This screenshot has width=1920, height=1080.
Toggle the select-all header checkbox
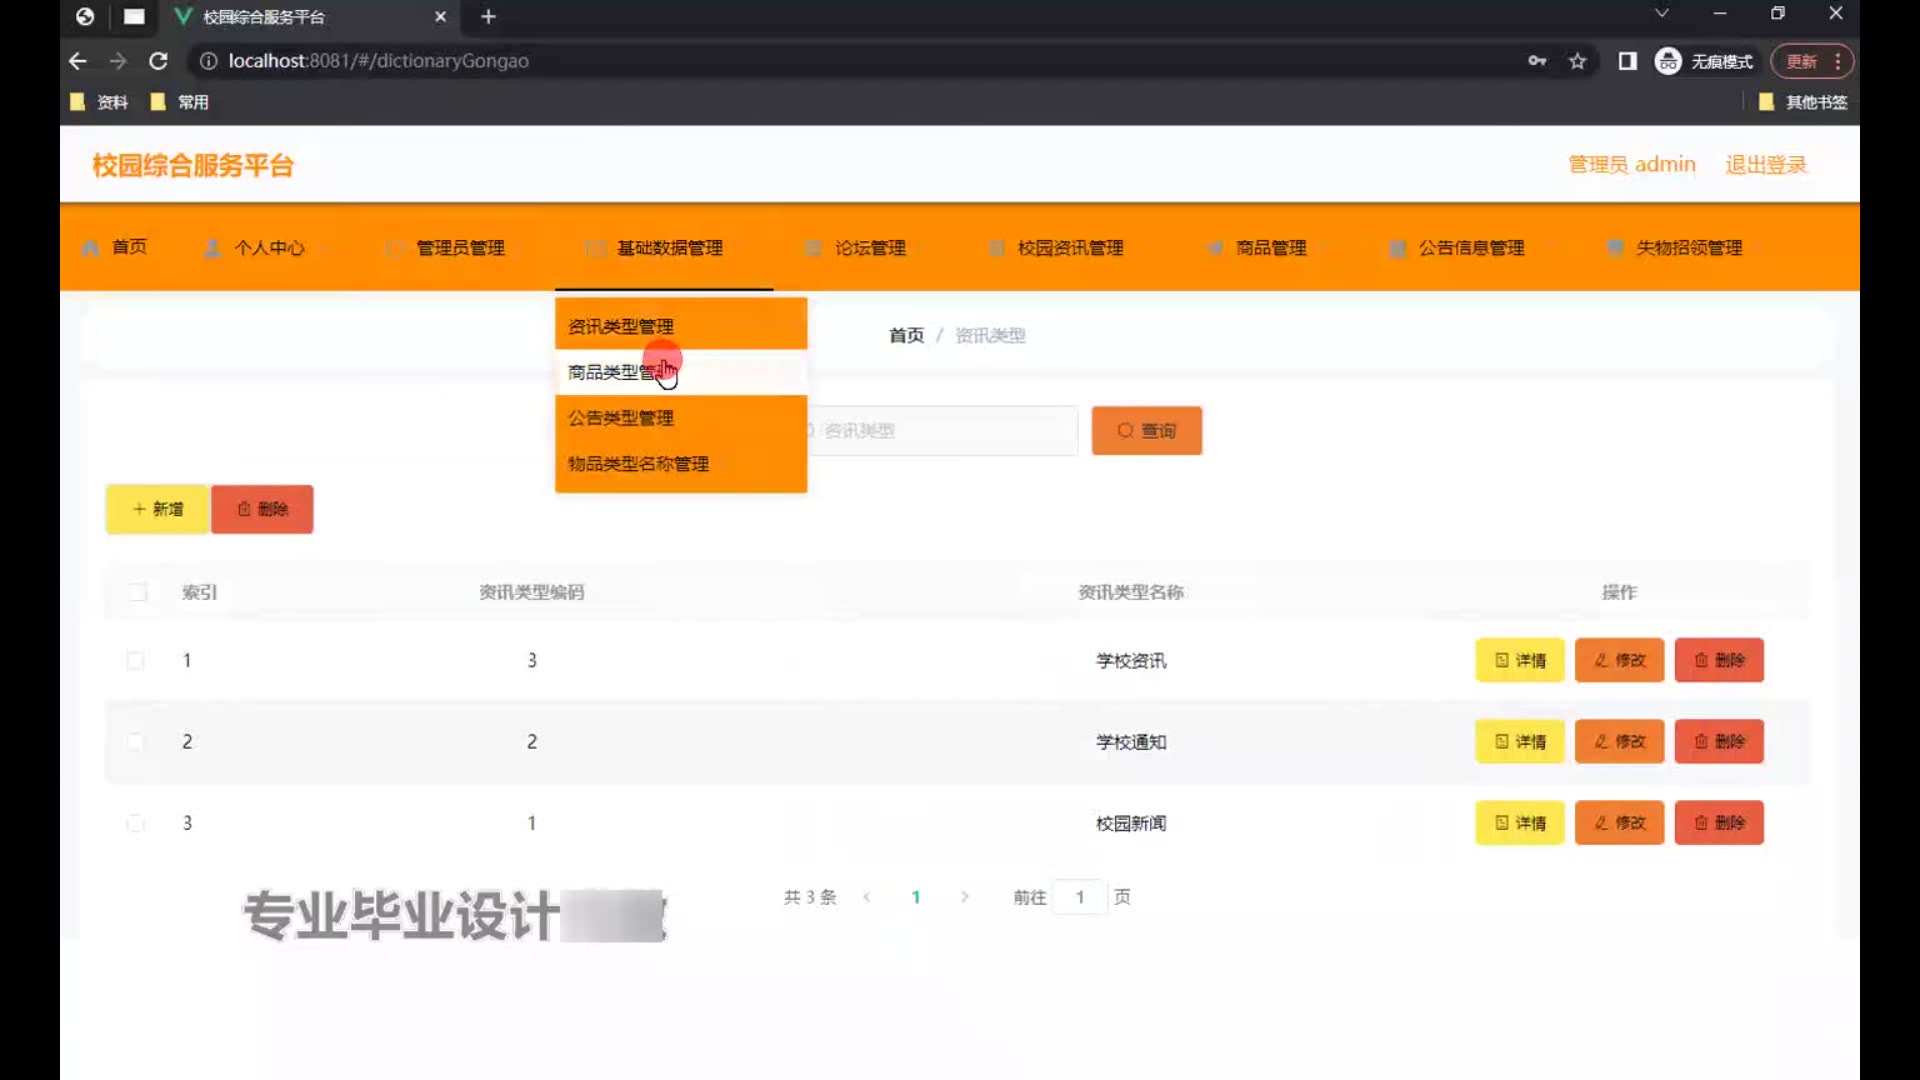(138, 592)
